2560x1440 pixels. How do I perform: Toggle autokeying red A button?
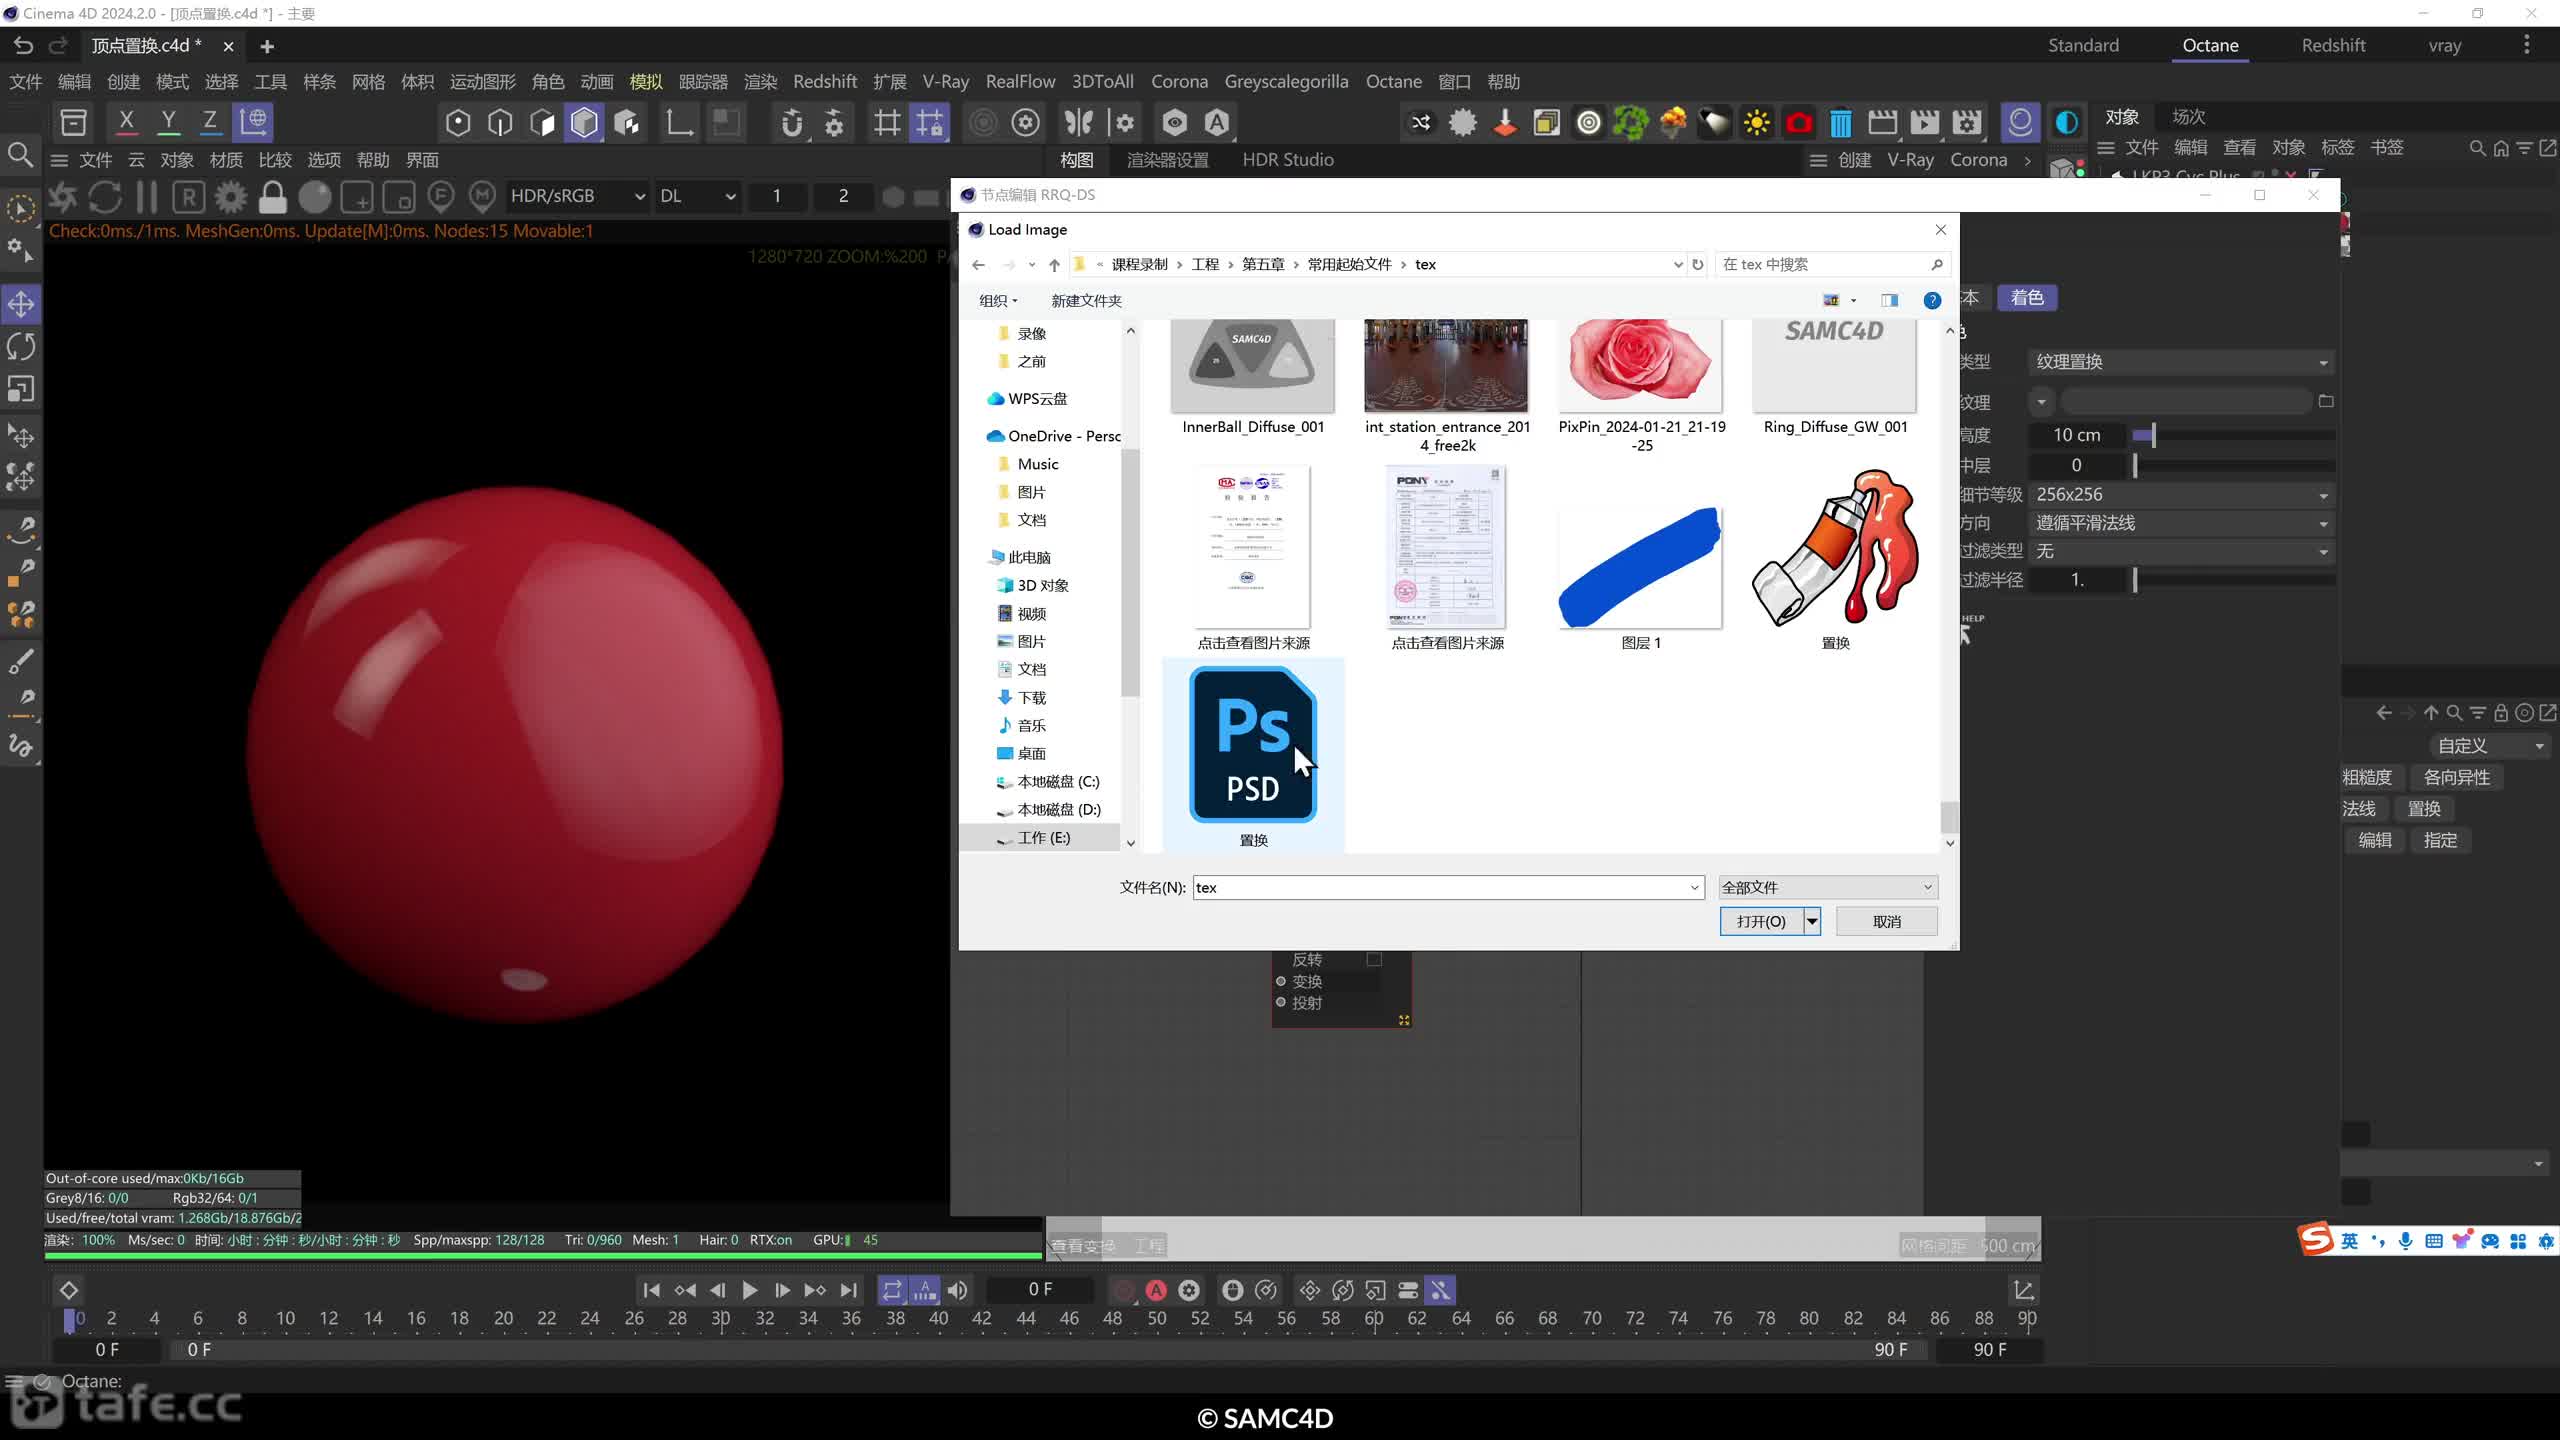coord(1156,1290)
